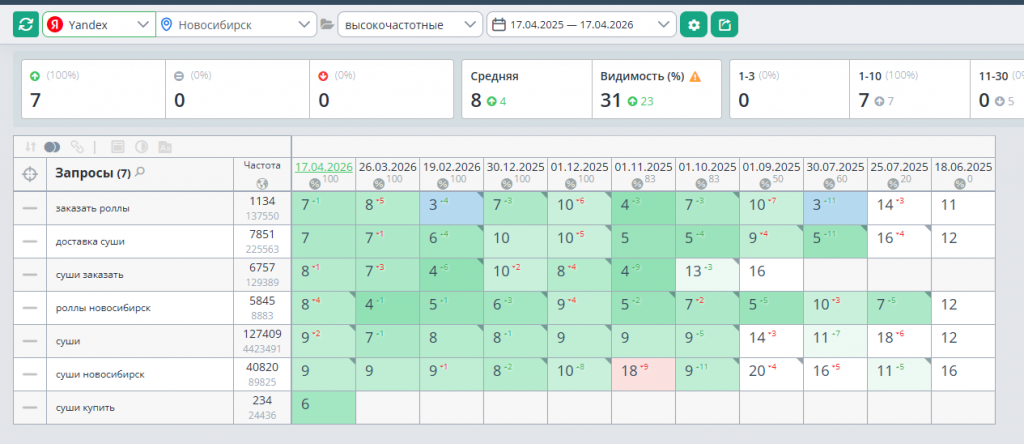
Task: Expand the высокочастотные group dropdown
Action: (x=410, y=25)
